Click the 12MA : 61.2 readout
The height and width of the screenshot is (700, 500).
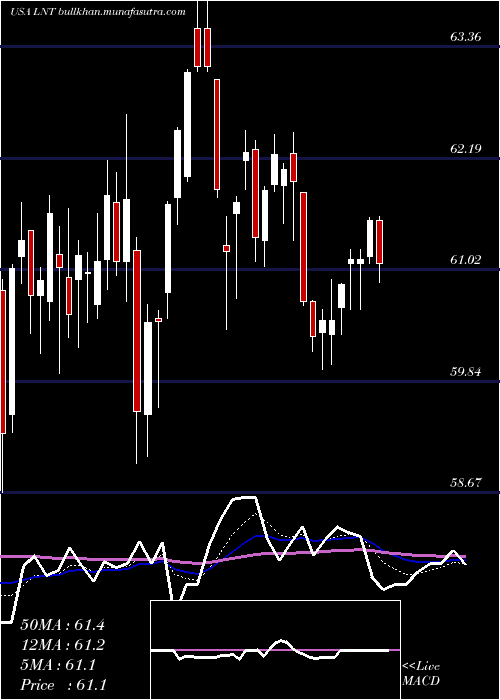coord(62,645)
